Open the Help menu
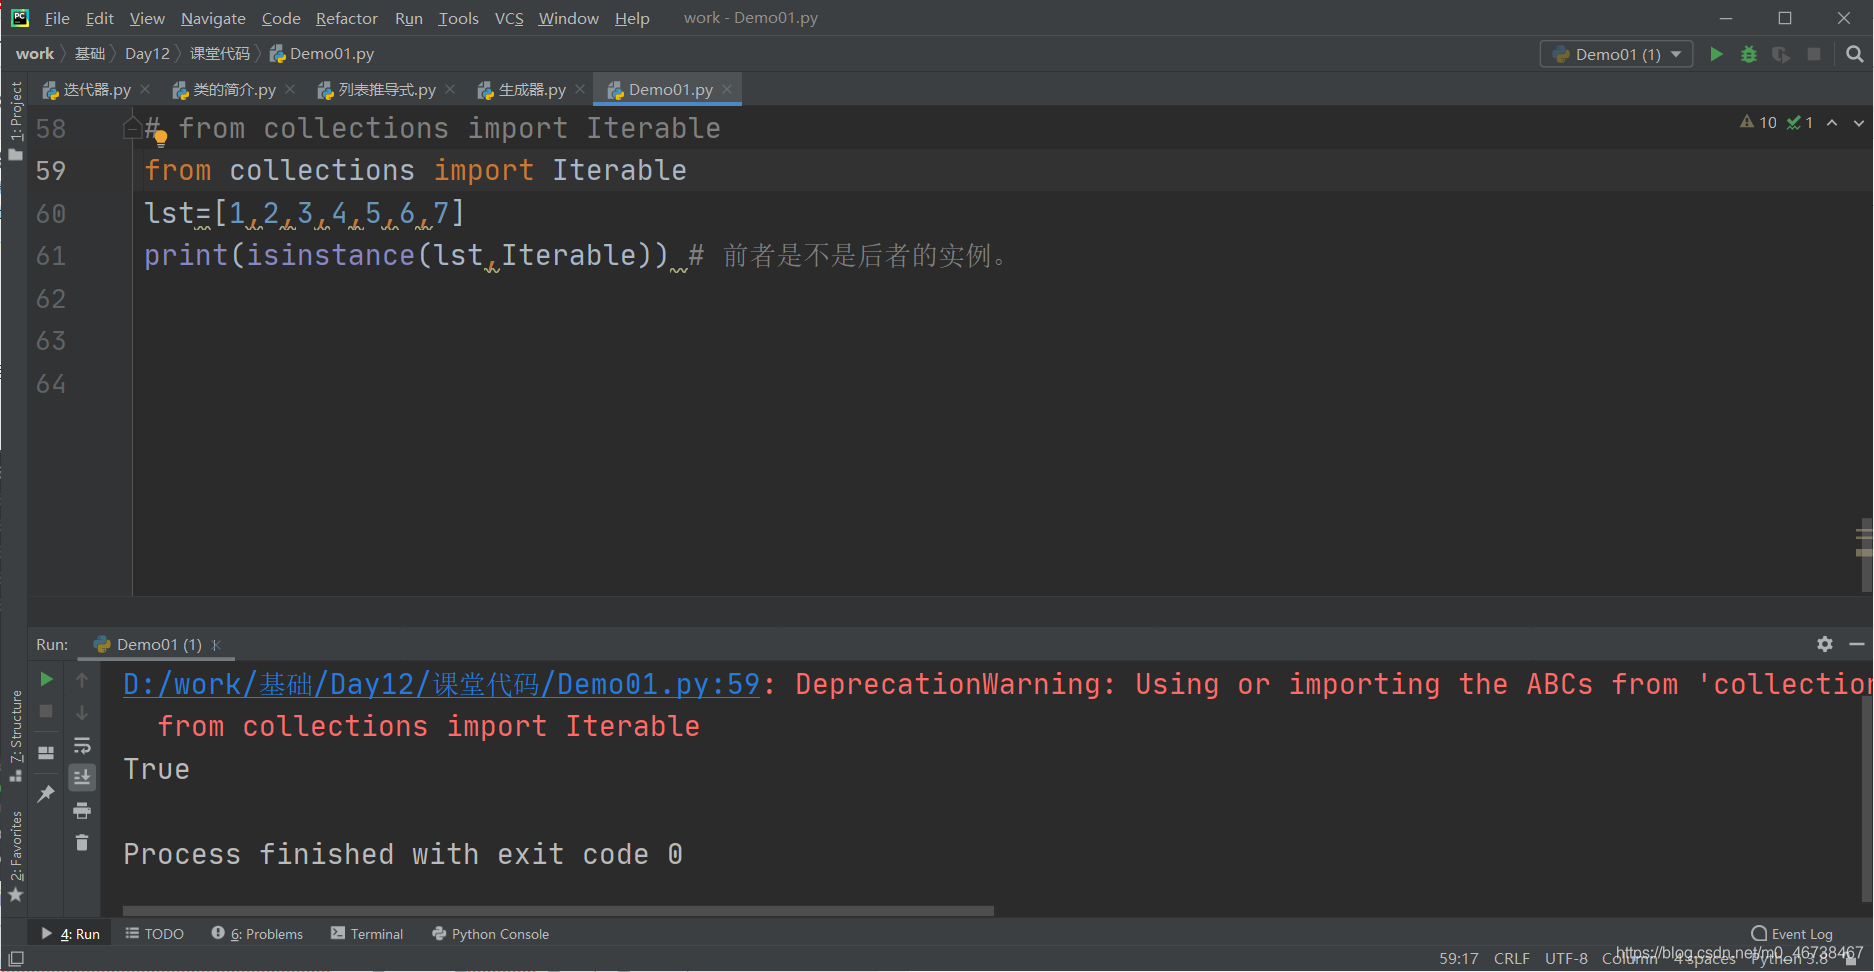1874x972 pixels. pyautogui.click(x=632, y=18)
